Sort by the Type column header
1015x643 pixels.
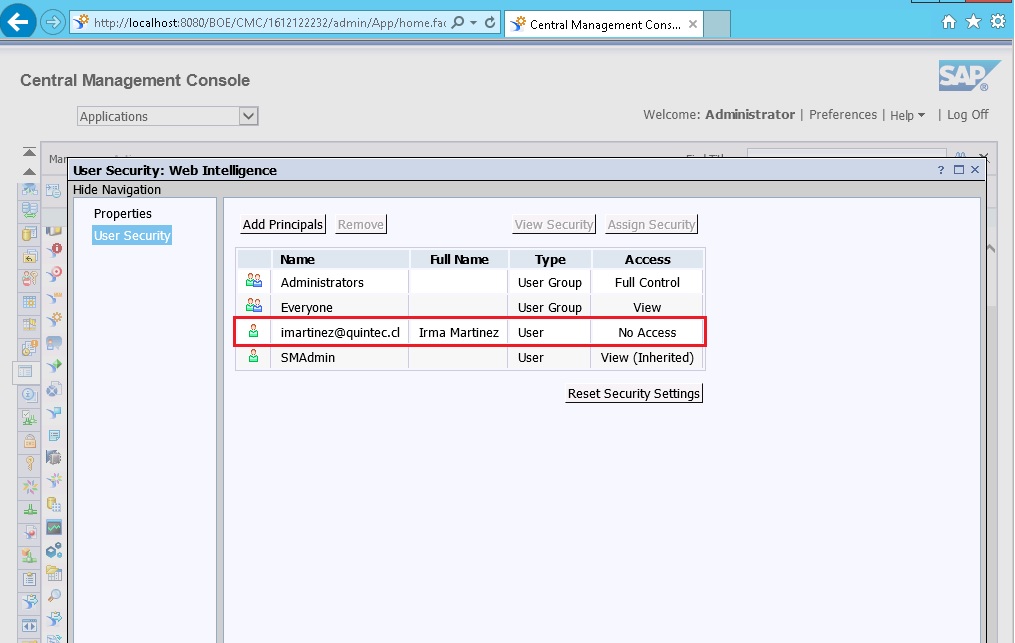pos(550,259)
